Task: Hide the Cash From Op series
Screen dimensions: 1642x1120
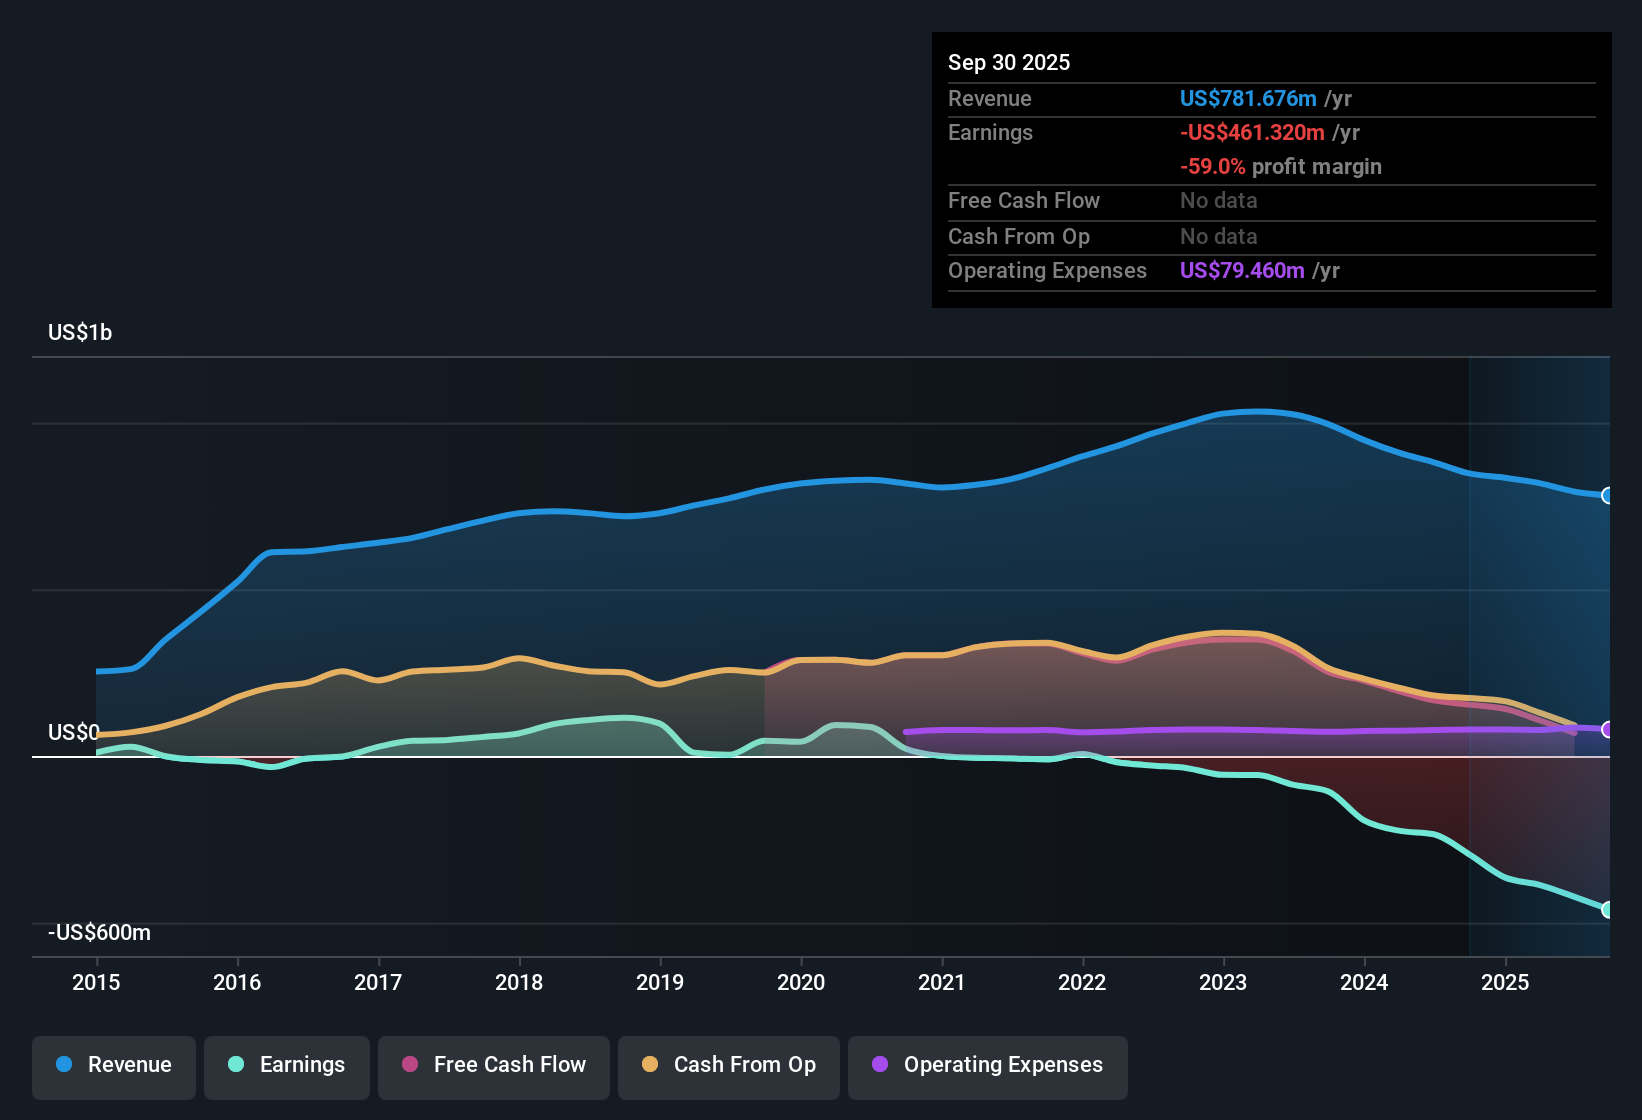Action: click(729, 1066)
